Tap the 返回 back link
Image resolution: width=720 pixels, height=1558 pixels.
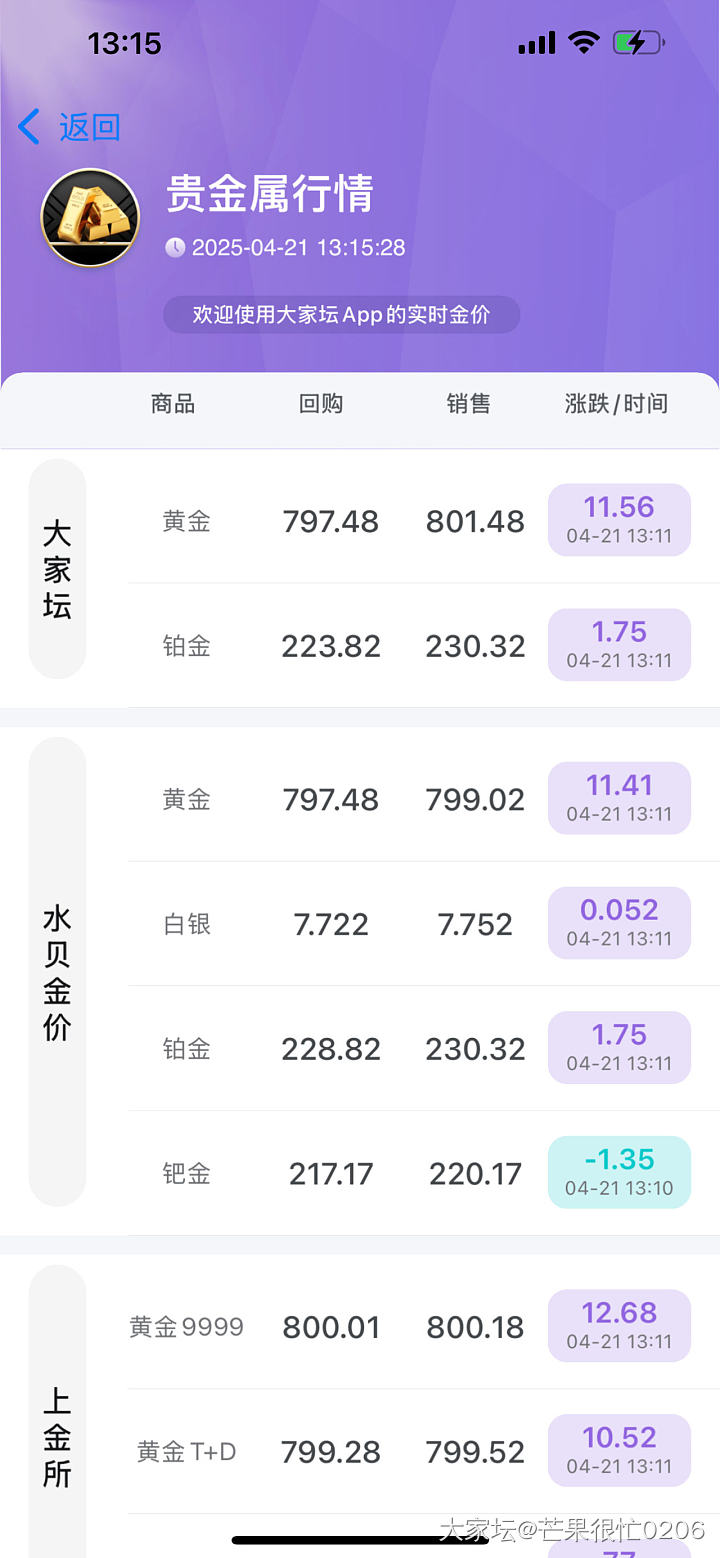pos(89,127)
